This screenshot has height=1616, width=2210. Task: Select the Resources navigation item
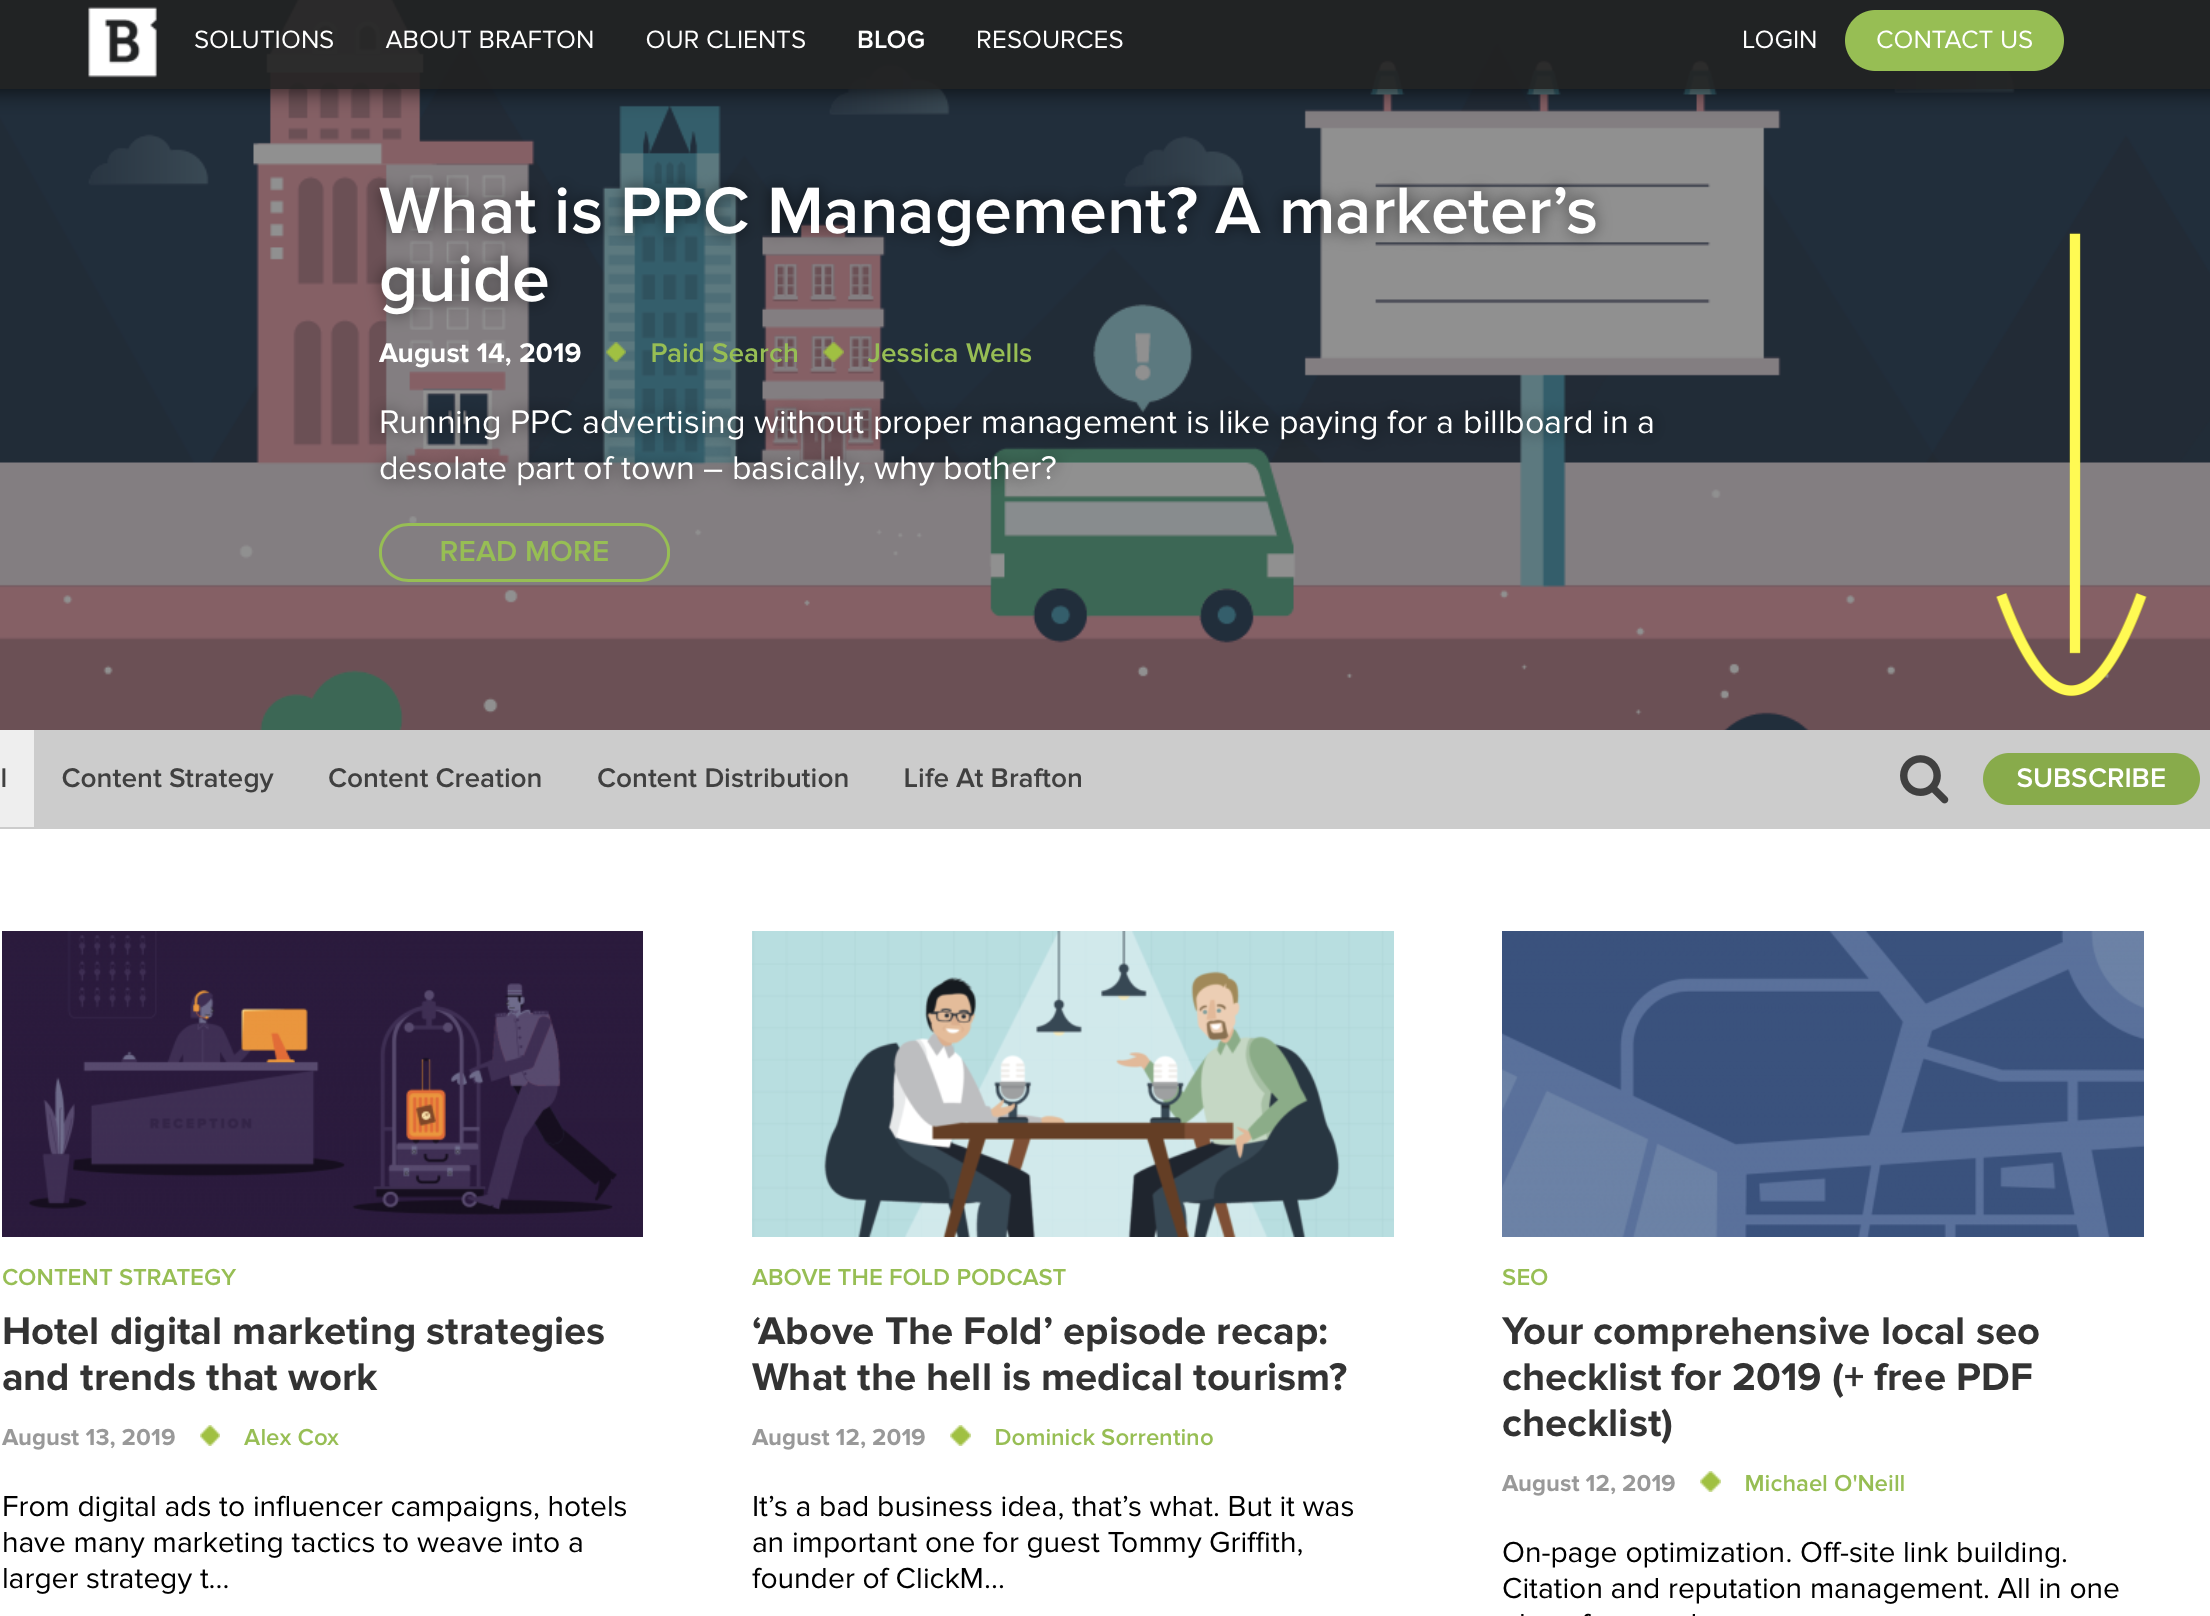click(1049, 40)
